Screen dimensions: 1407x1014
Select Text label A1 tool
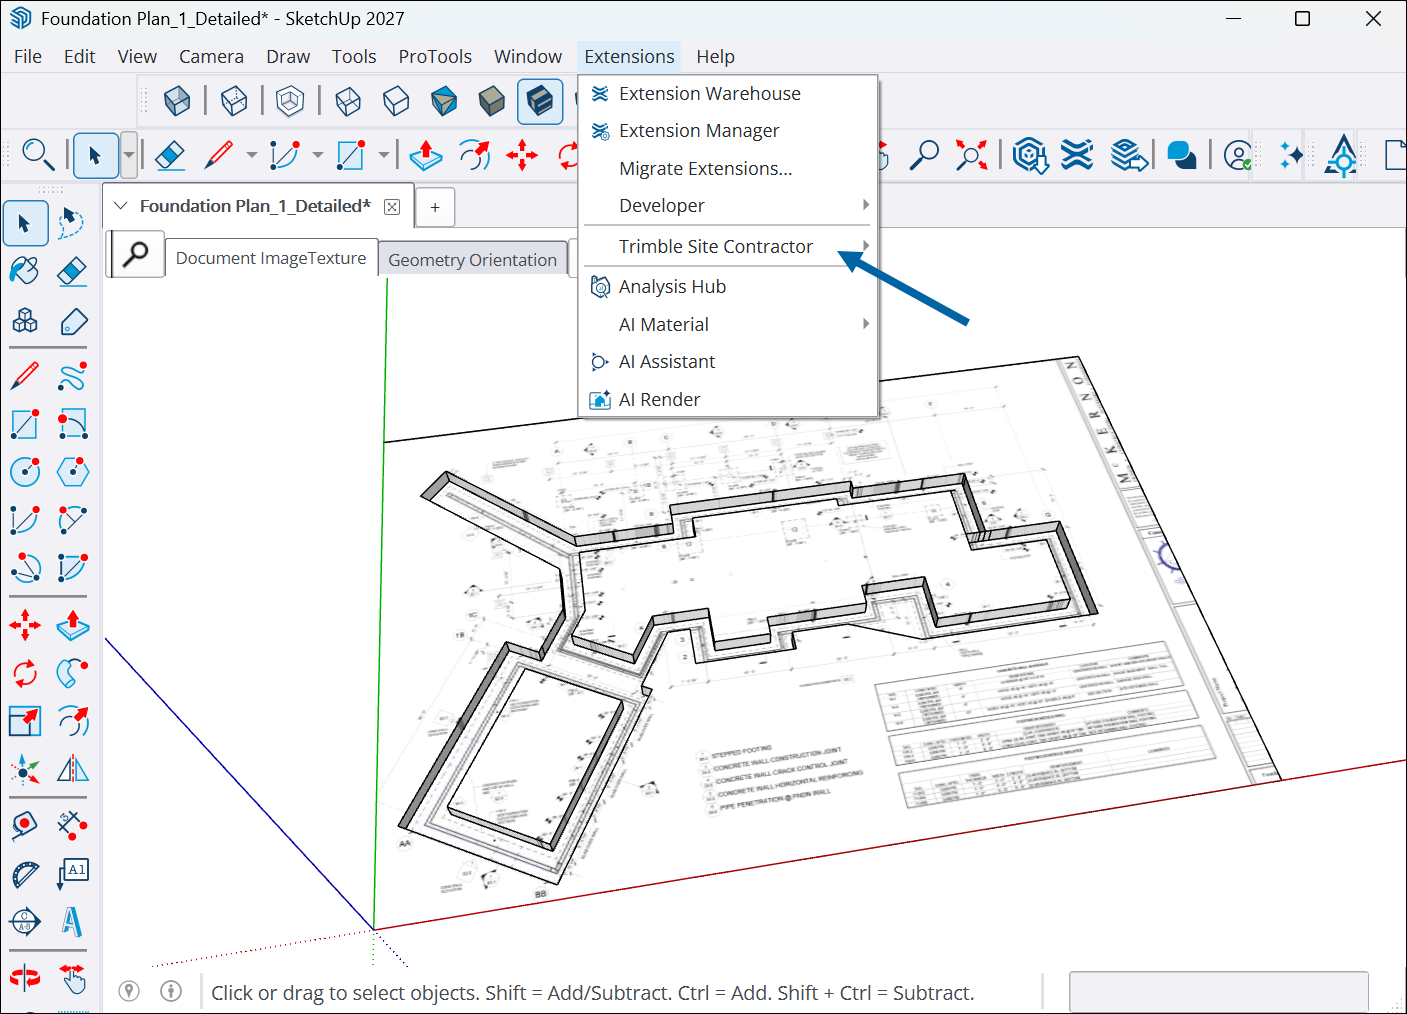(x=73, y=873)
